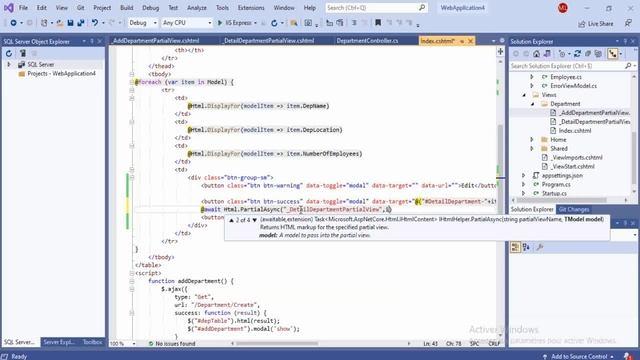
Task: Click the Switch Views icon in Solution Explorer
Action: 547,54
